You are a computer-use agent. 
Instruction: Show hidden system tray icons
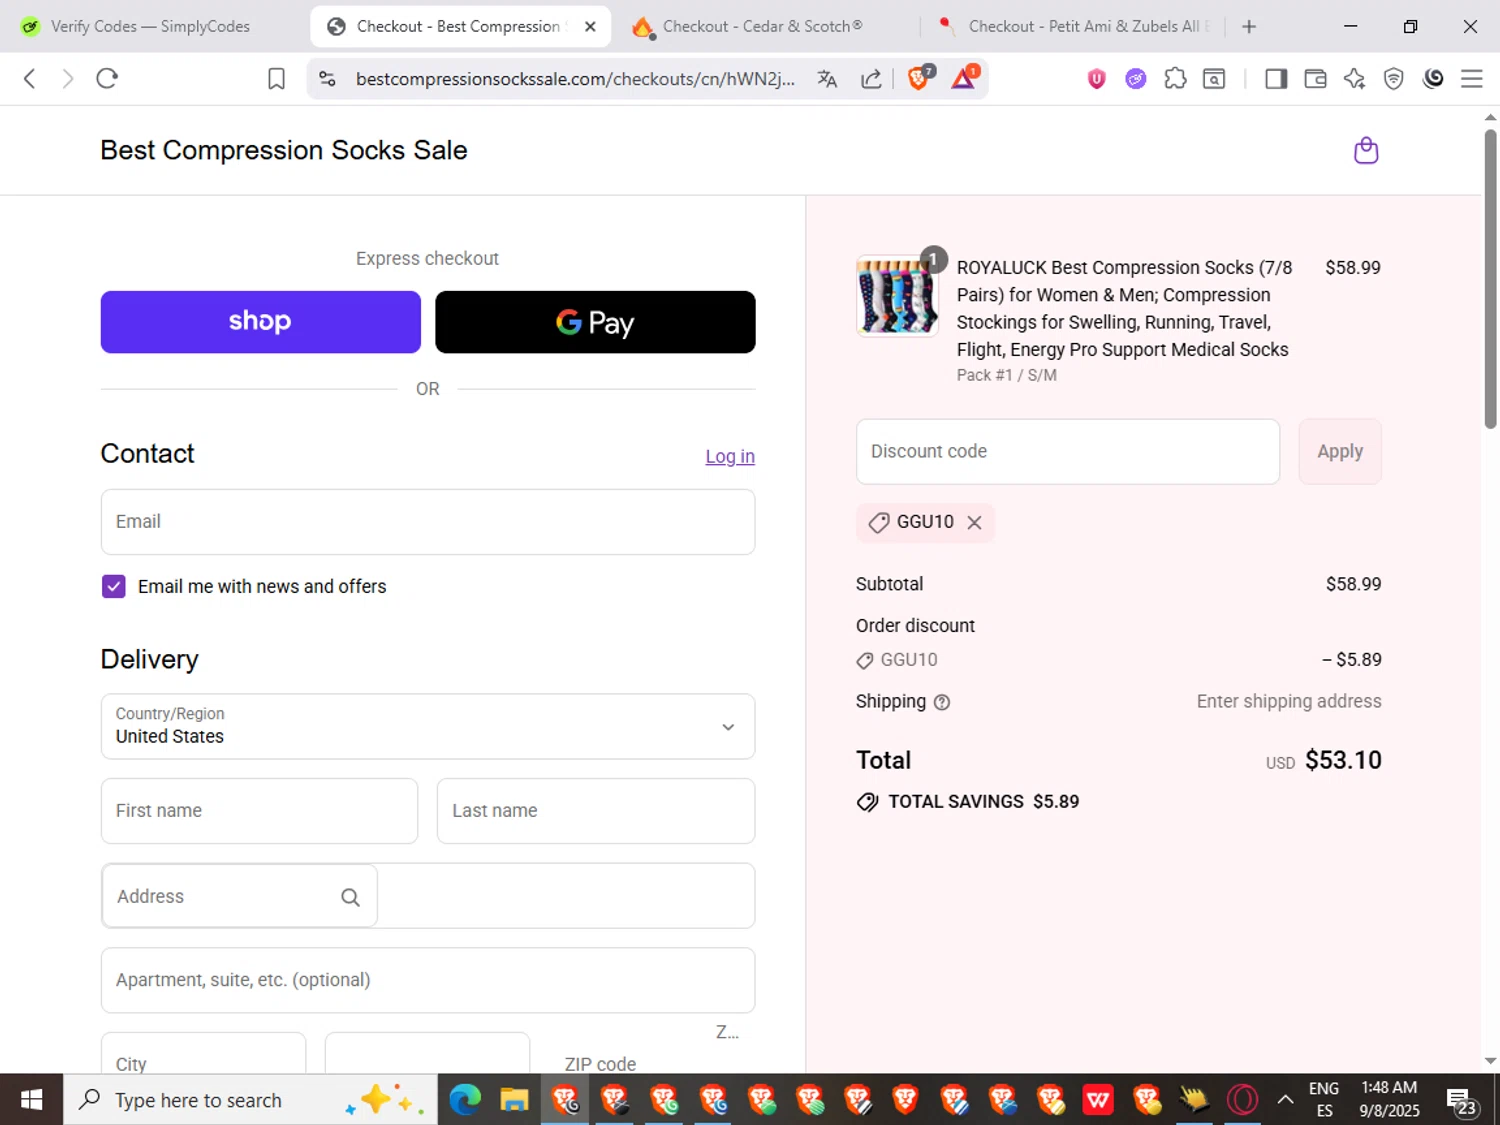1285,1100
